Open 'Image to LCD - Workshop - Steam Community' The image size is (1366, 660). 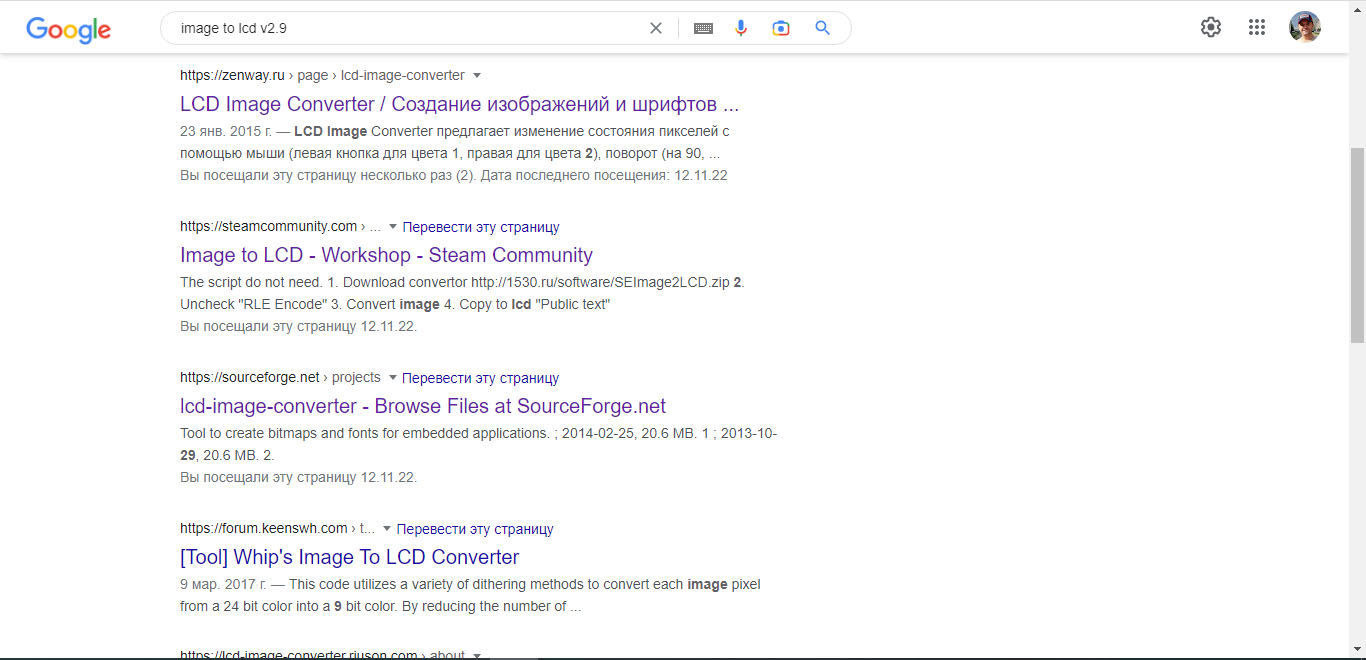pyautogui.click(x=386, y=255)
